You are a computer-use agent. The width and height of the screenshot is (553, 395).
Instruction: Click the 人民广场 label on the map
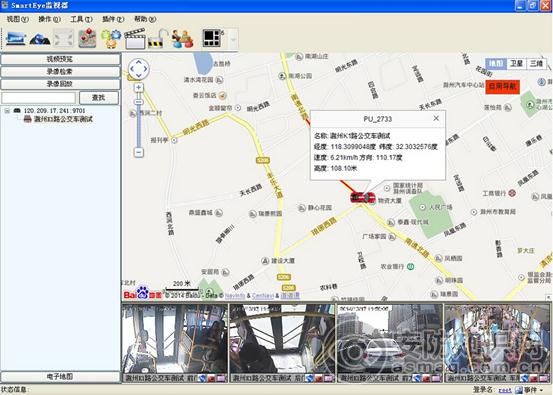(x=440, y=207)
